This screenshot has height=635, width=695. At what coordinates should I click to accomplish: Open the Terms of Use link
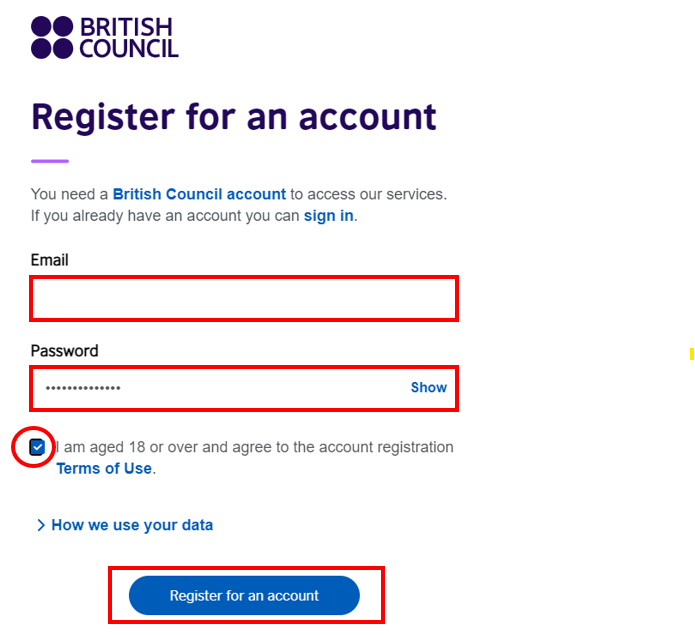104,468
